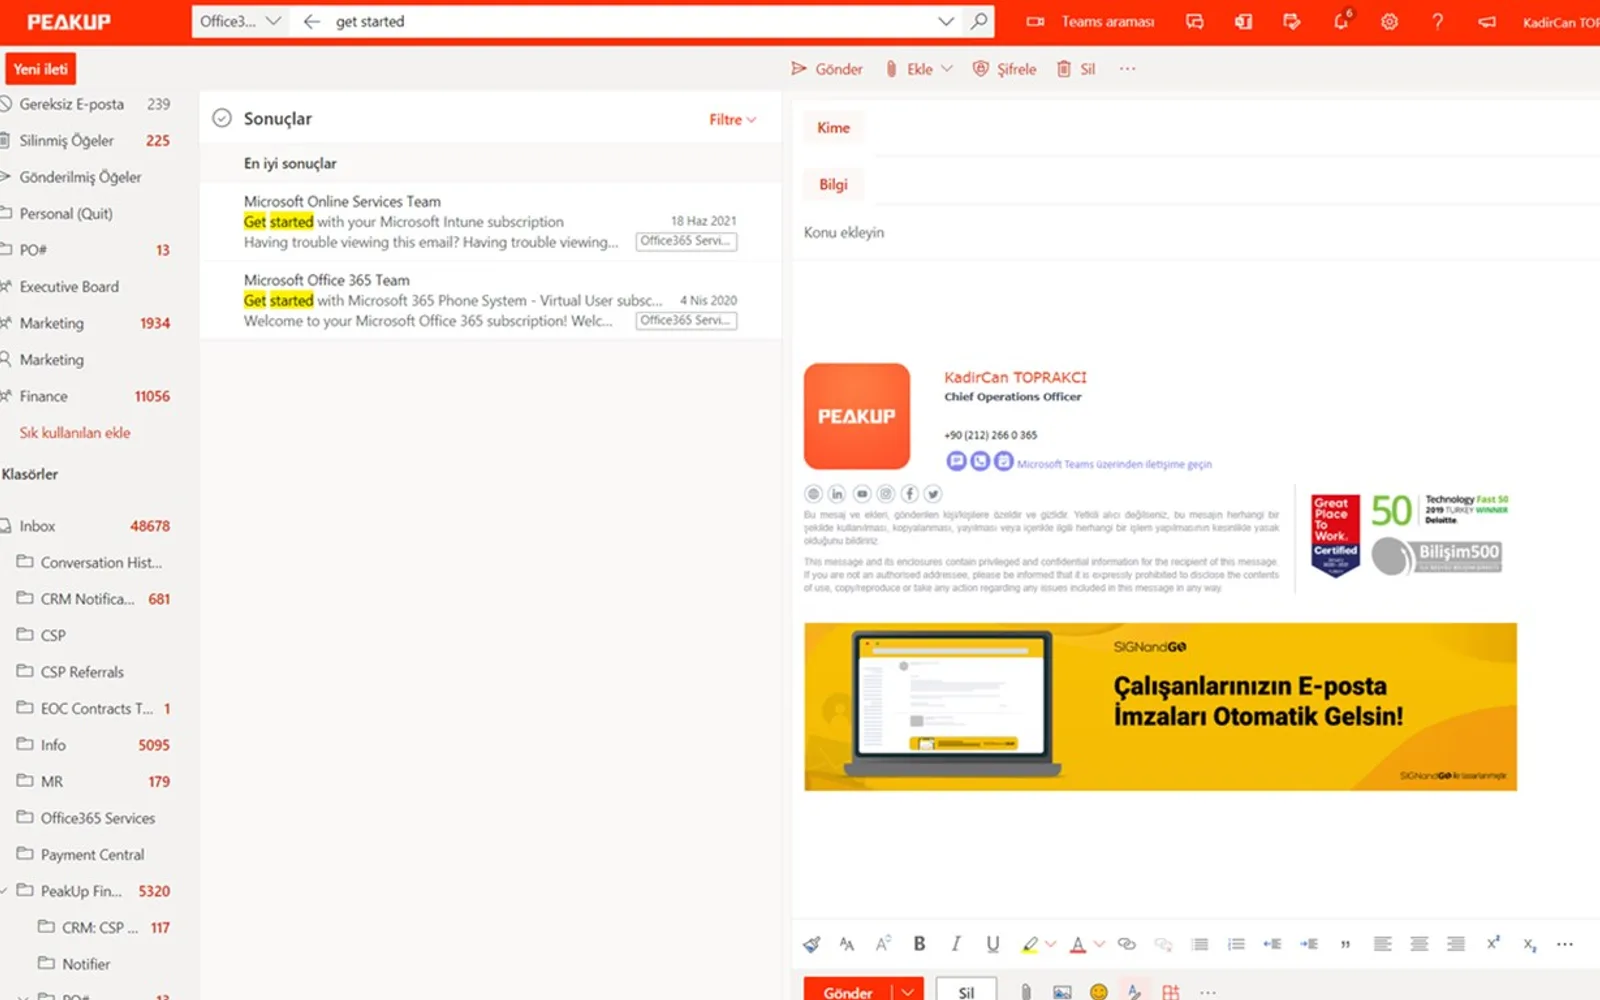Screen dimensions: 1600x1000
Task: Click the Yeni ileti button
Action: (x=41, y=69)
